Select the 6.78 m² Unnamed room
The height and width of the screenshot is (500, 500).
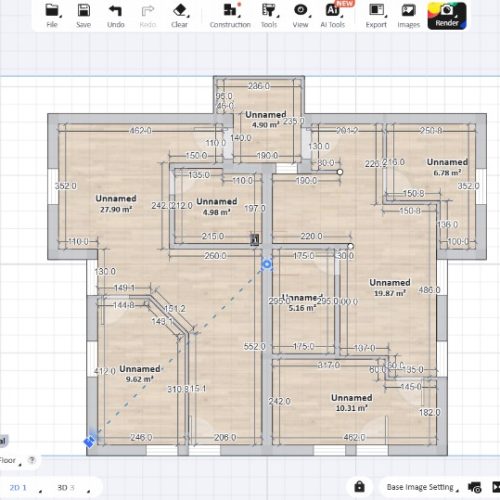(447, 167)
